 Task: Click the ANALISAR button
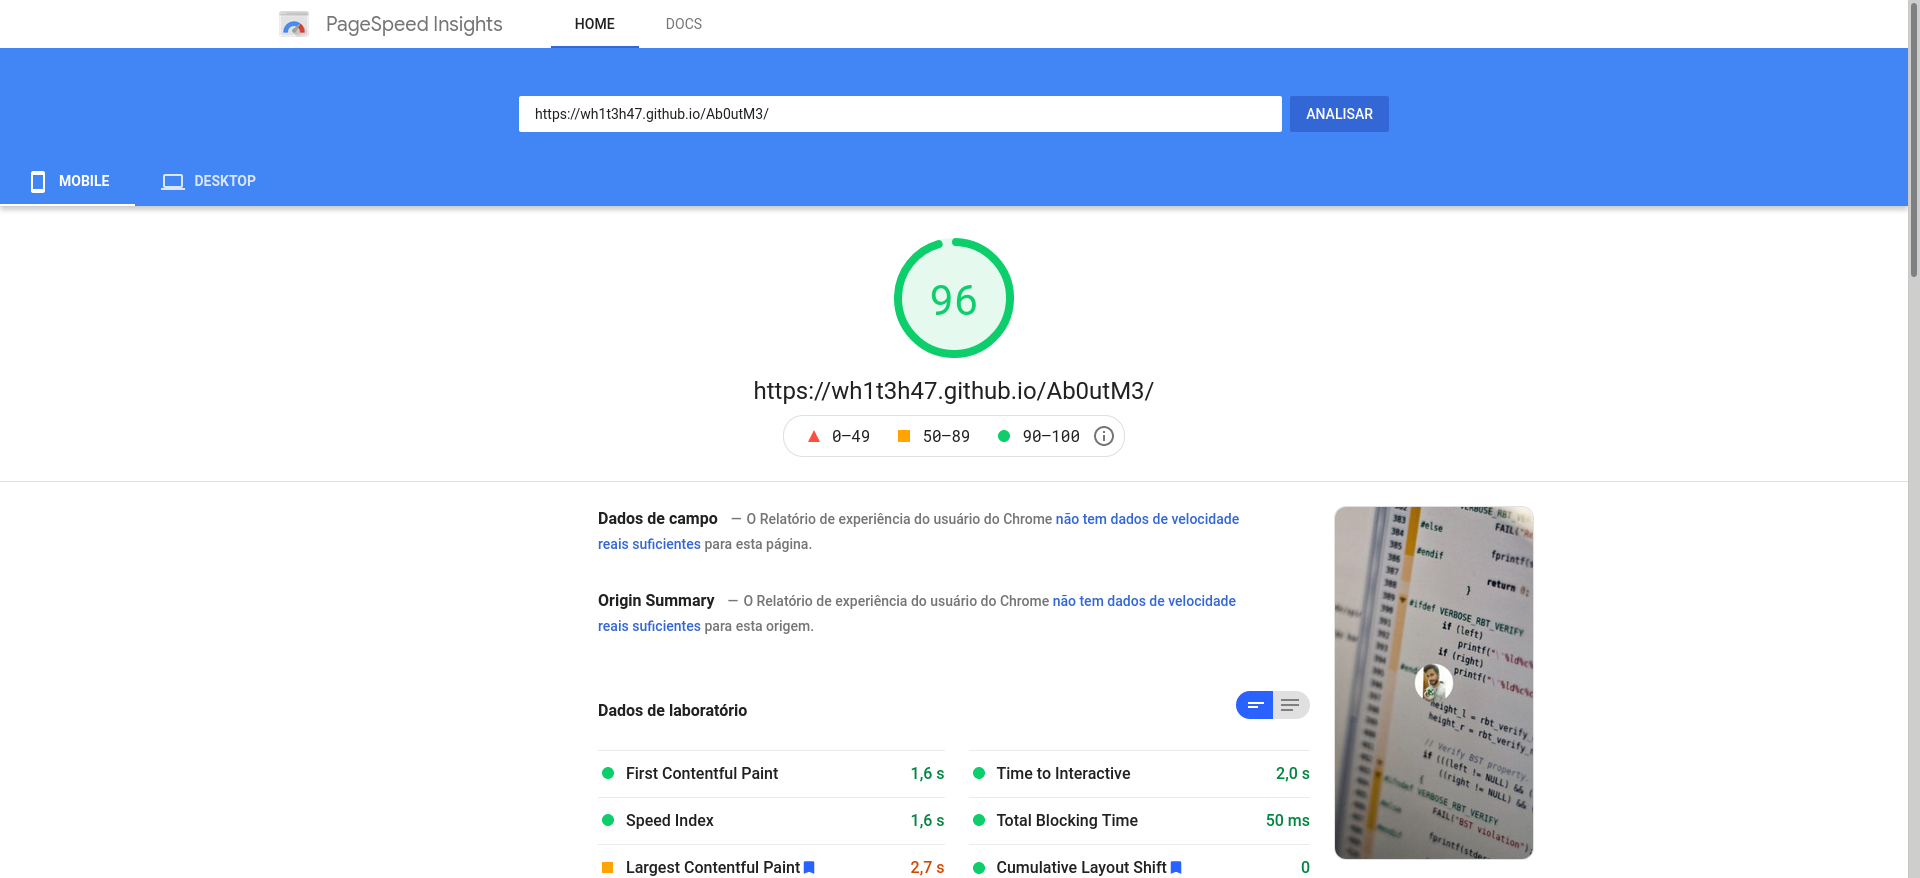(x=1339, y=114)
